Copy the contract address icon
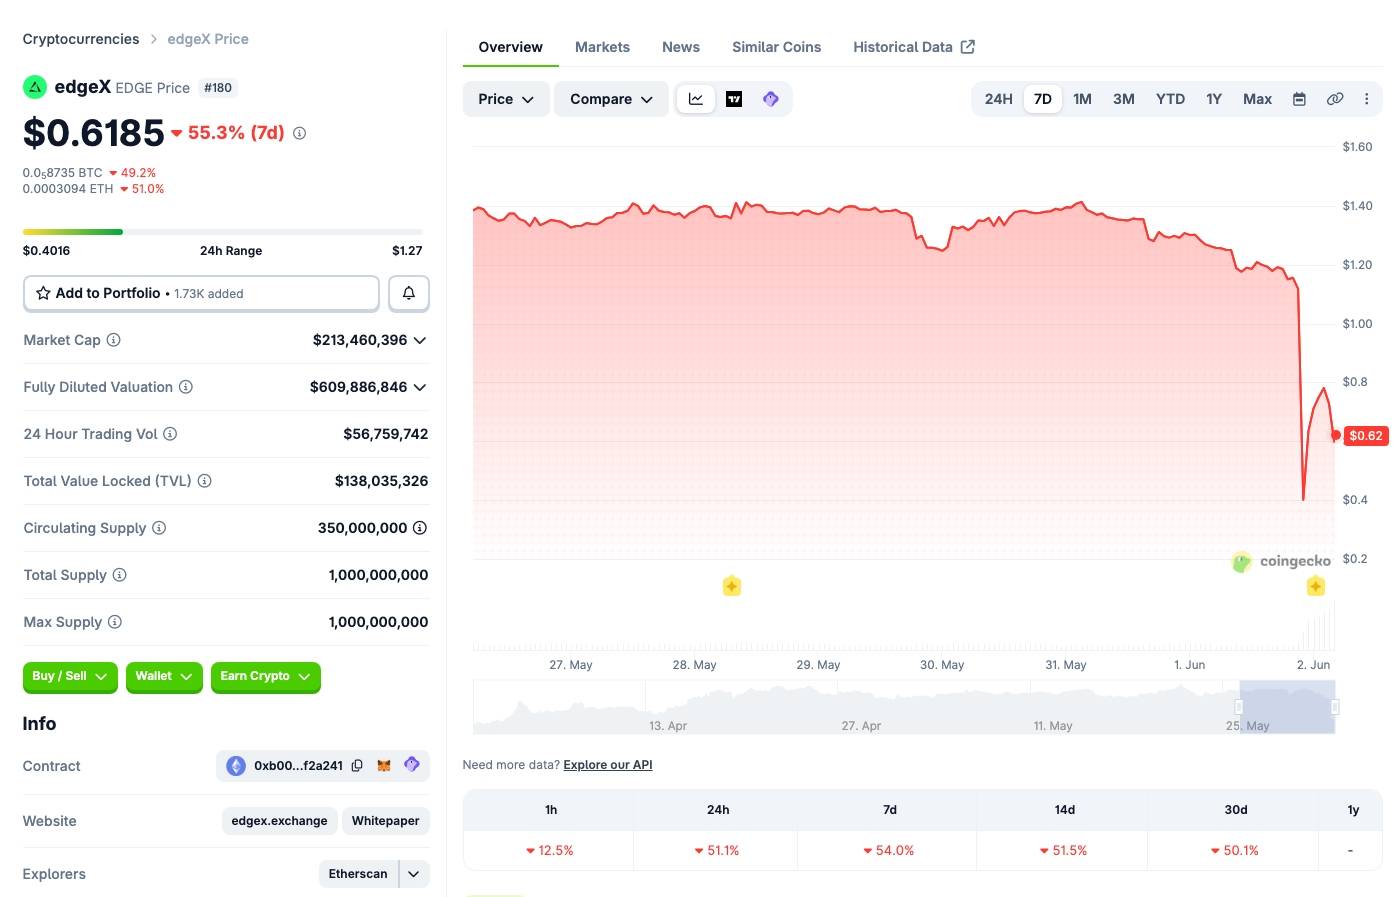 pos(357,766)
